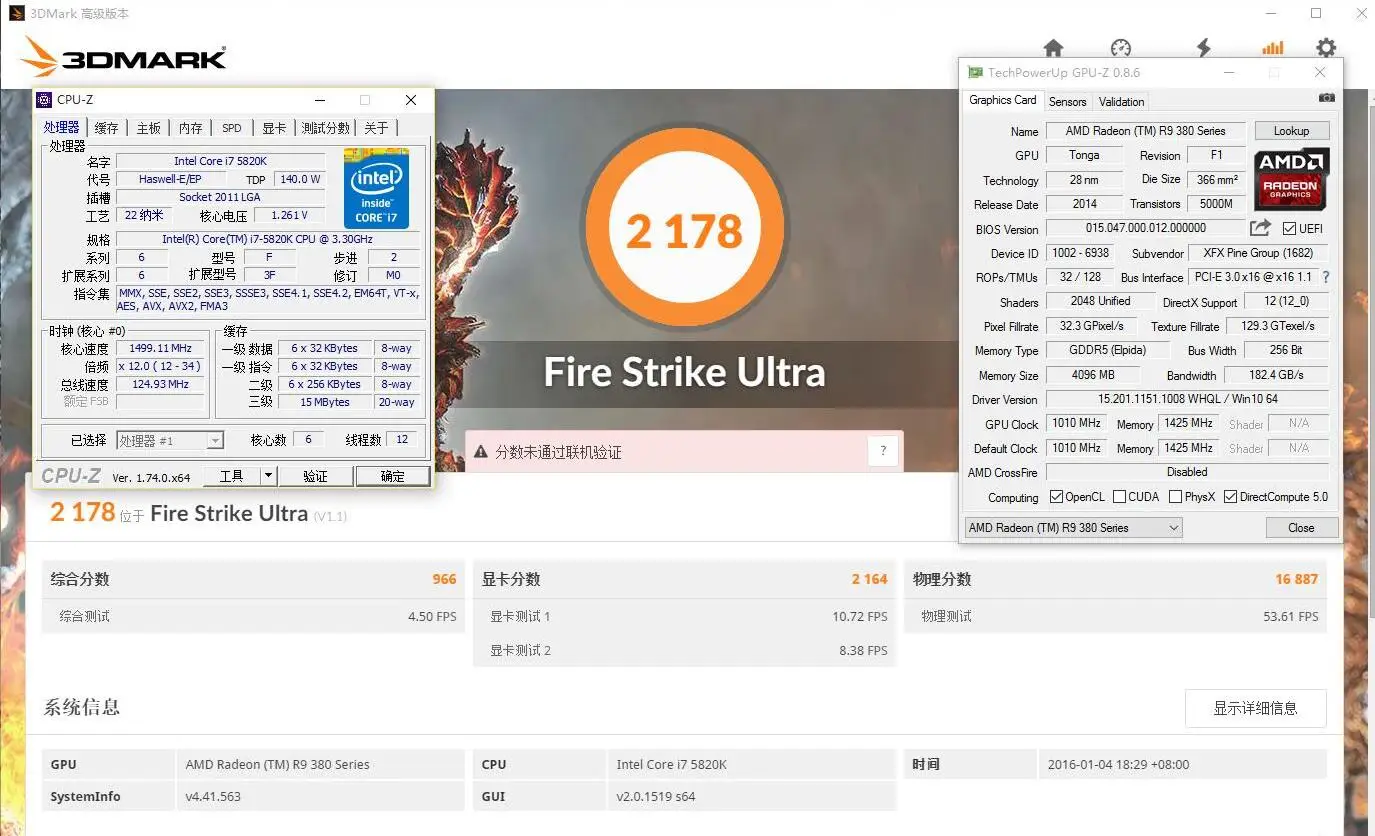Click the 时间 value 2016-01-04 18:29 +08:00
This screenshot has width=1375, height=836.
click(x=1118, y=764)
